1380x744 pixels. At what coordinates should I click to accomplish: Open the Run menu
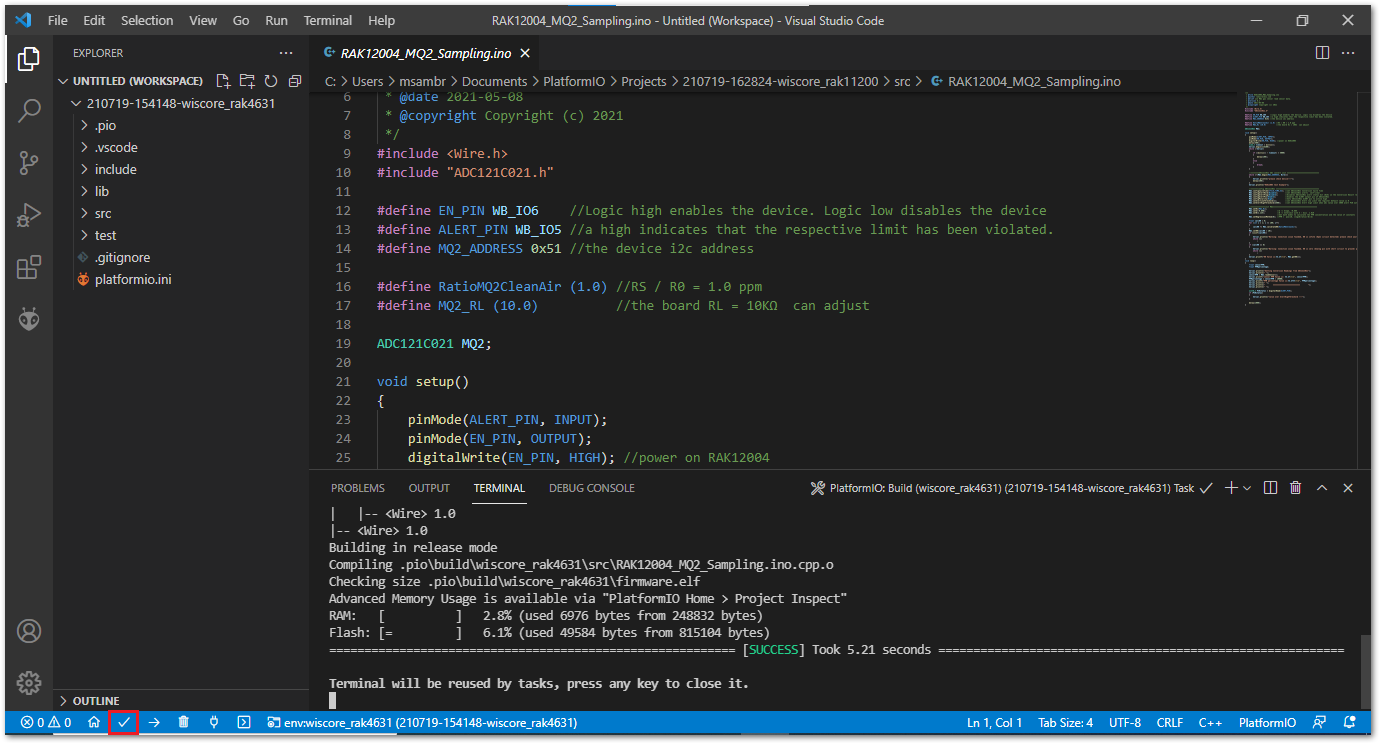tap(277, 20)
